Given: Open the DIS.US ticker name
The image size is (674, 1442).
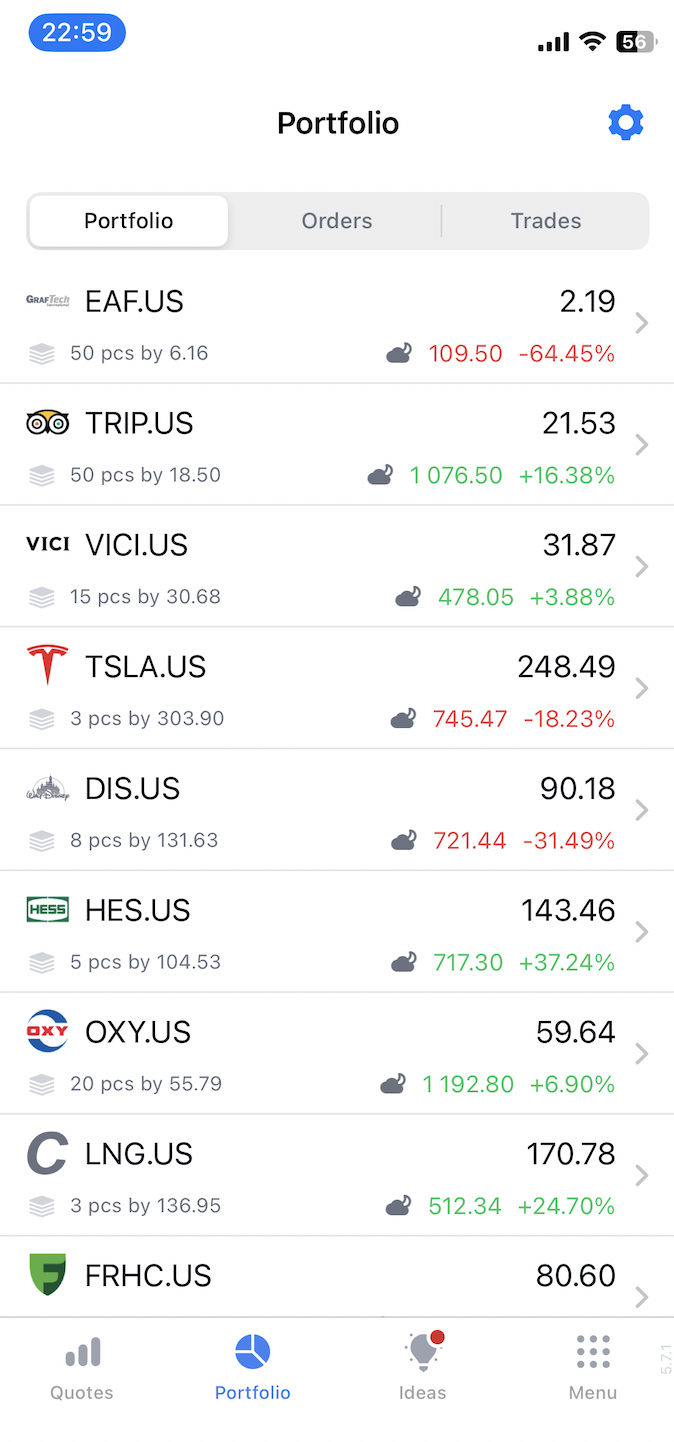Looking at the screenshot, I should 132,789.
